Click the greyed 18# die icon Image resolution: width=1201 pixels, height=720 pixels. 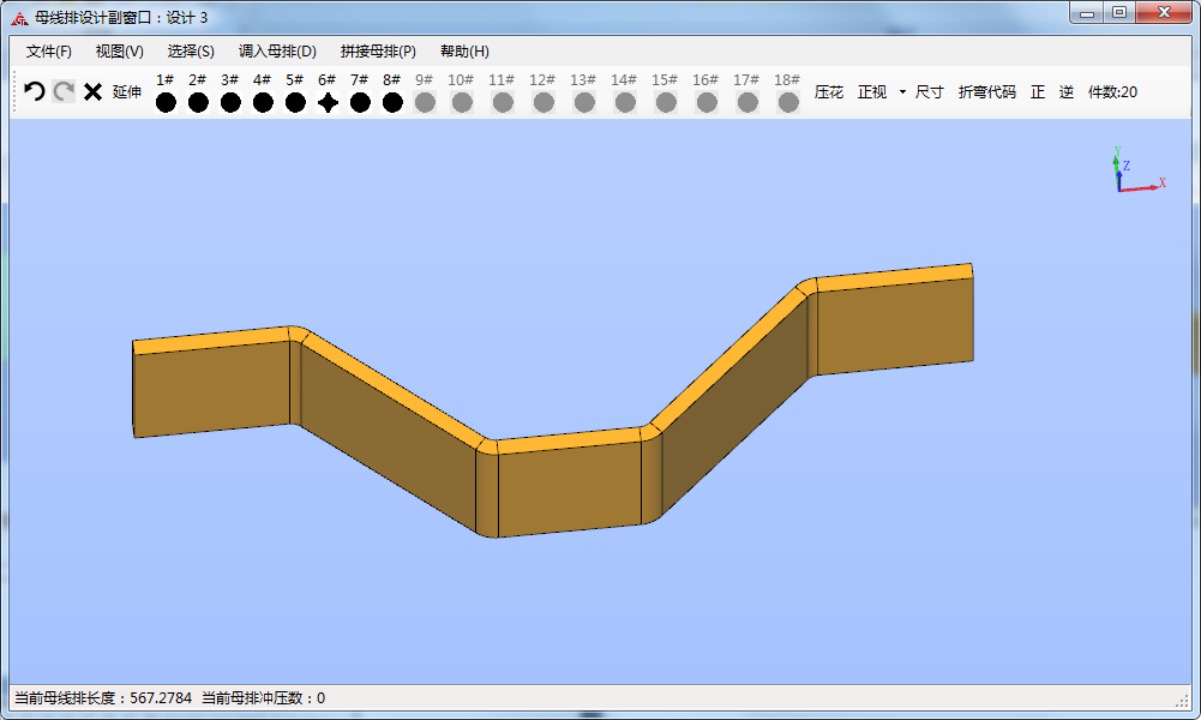pos(788,102)
